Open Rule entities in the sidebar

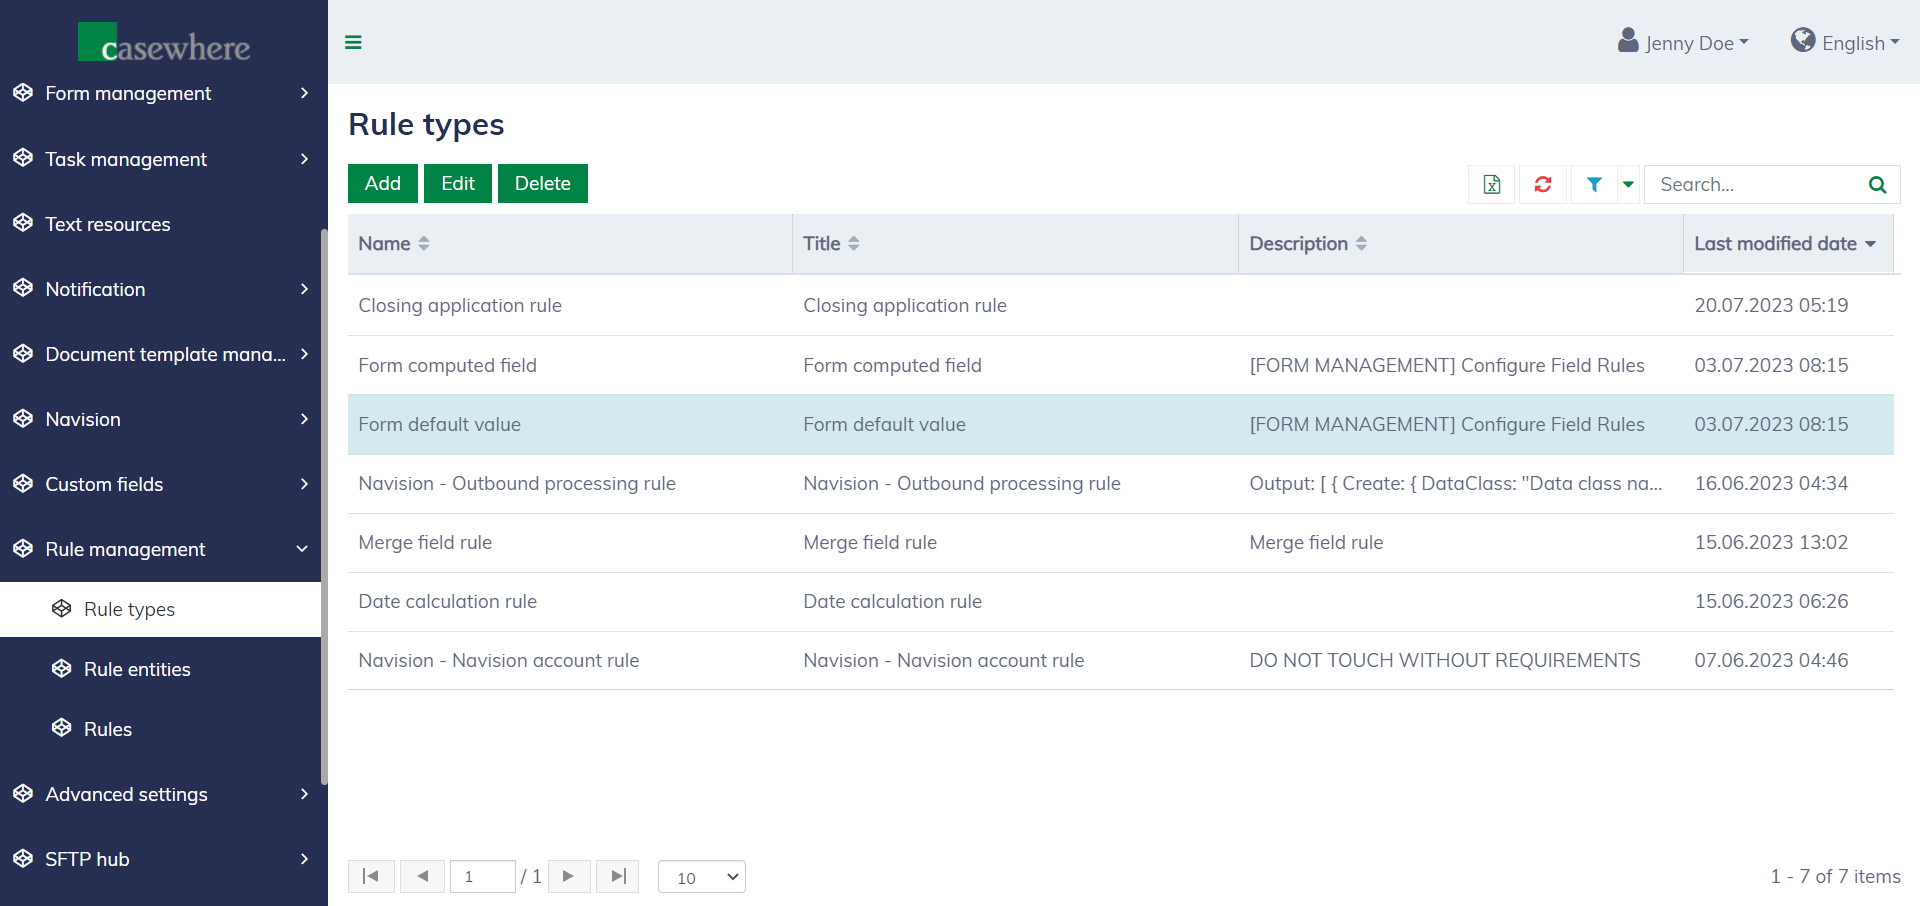(x=137, y=669)
